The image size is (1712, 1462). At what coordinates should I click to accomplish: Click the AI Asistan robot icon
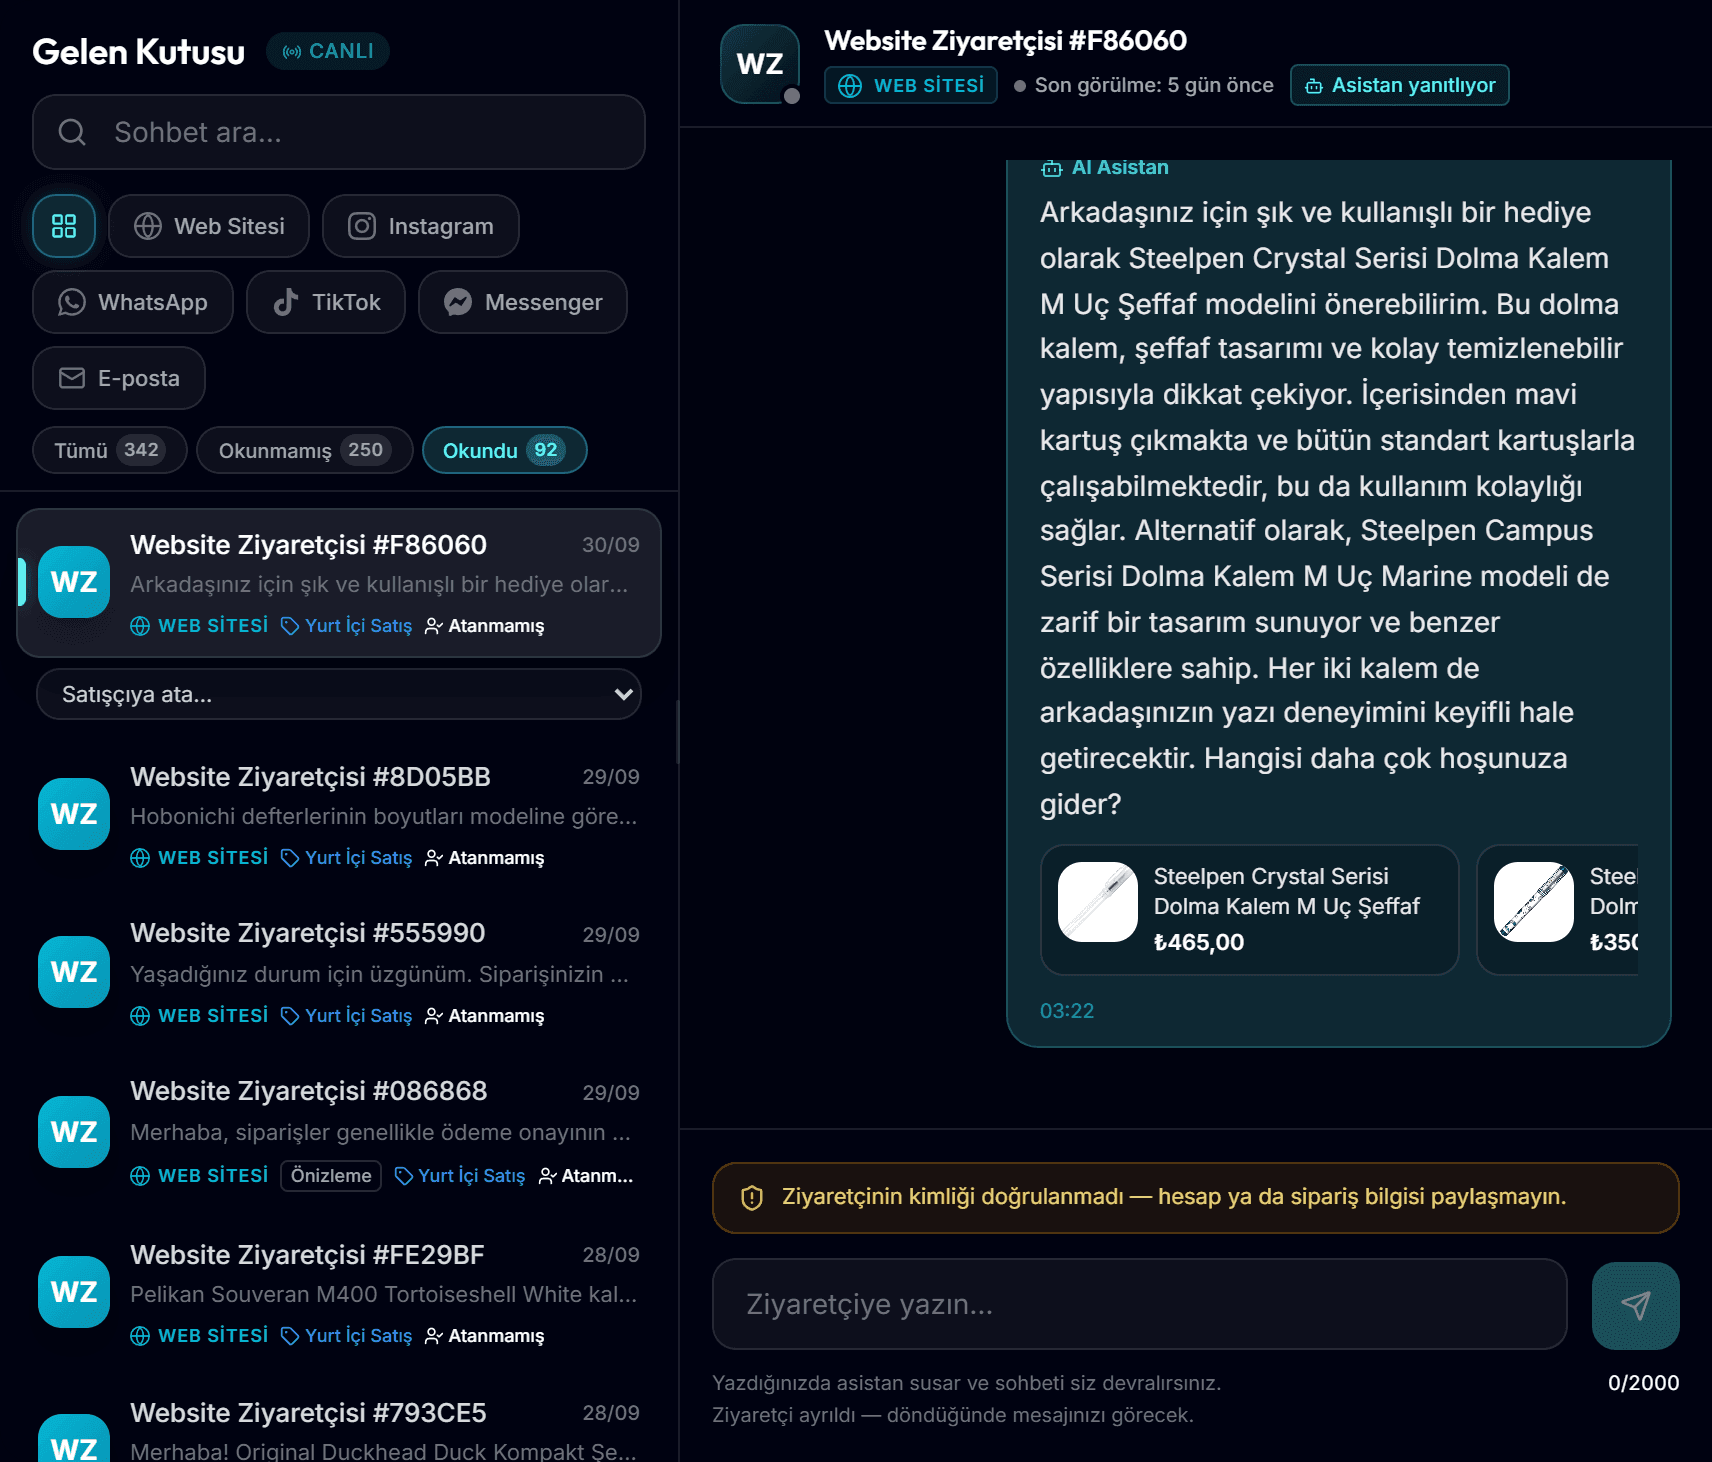(x=1052, y=168)
